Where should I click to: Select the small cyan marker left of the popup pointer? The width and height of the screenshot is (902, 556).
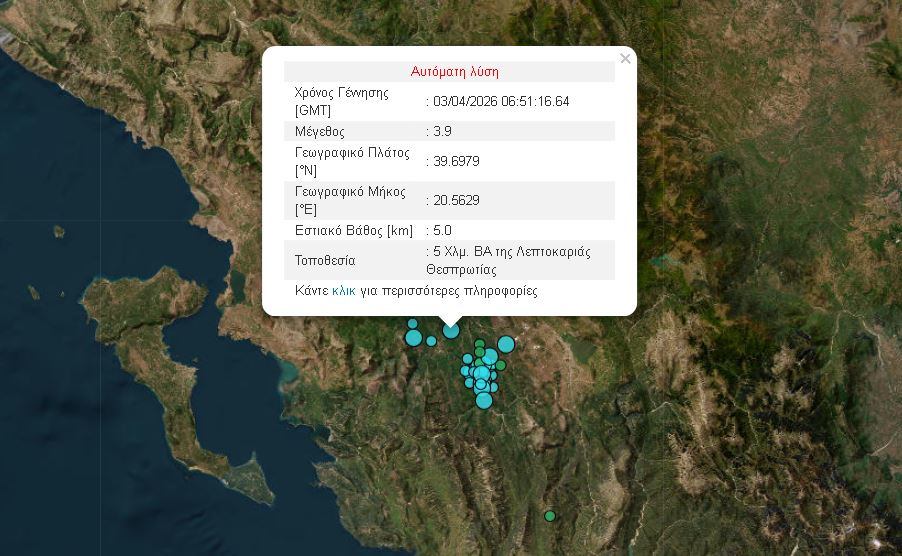431,341
